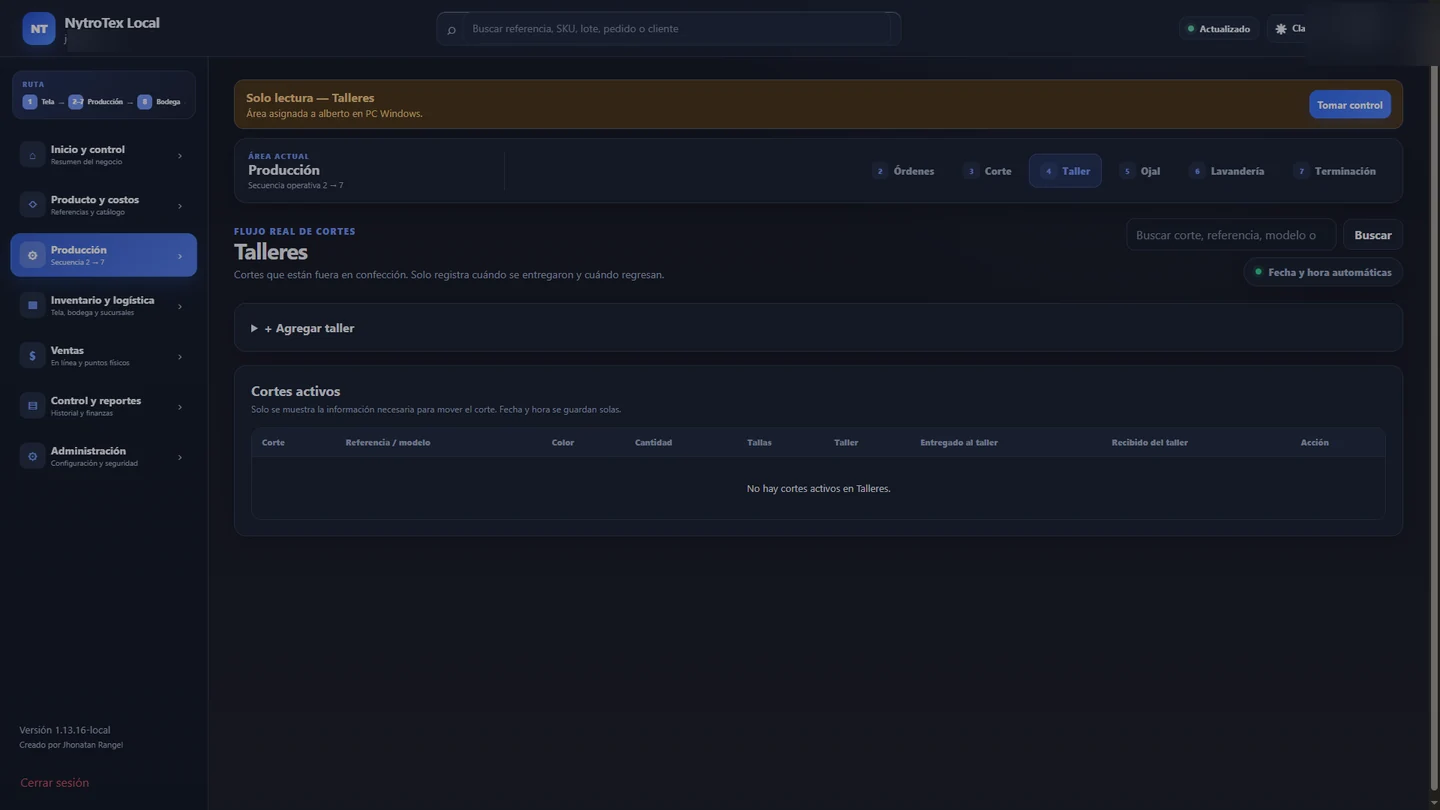The width and height of the screenshot is (1440, 810).
Task: Click the Cerrar sesión link
Action: pos(55,783)
